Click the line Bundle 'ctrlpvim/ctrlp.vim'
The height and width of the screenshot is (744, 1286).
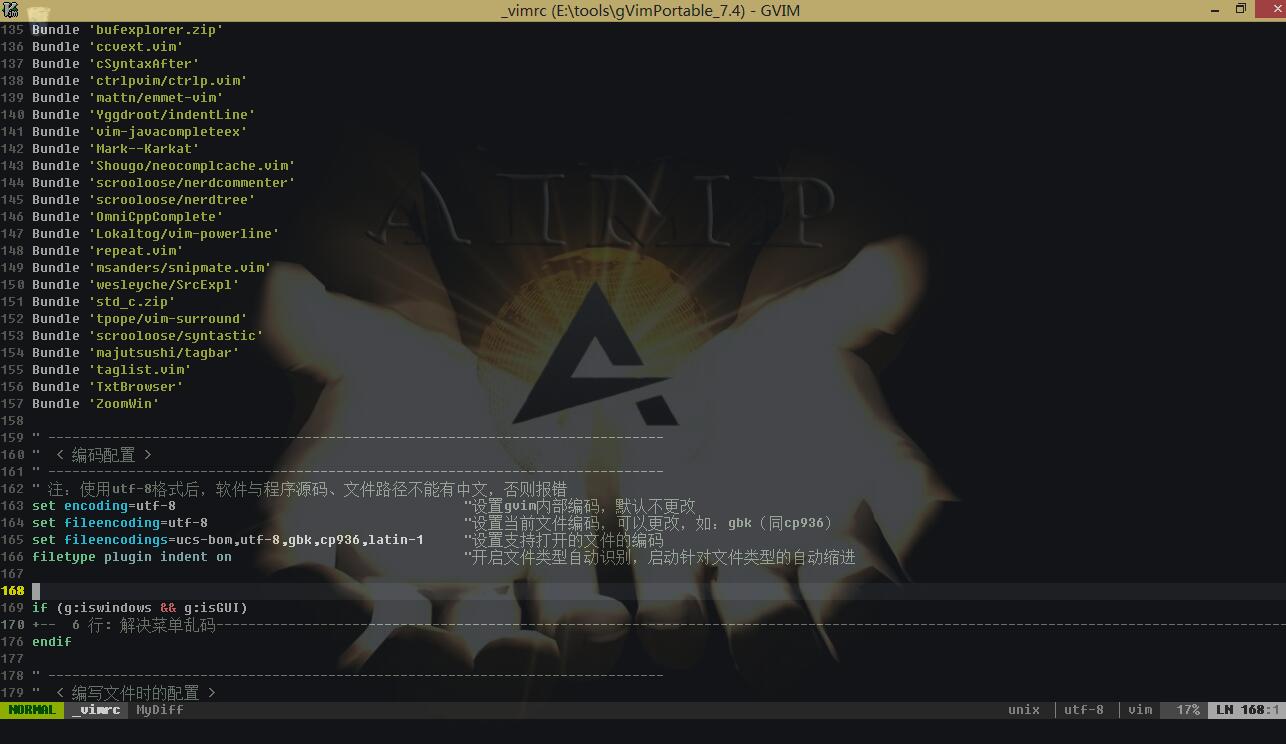click(140, 81)
